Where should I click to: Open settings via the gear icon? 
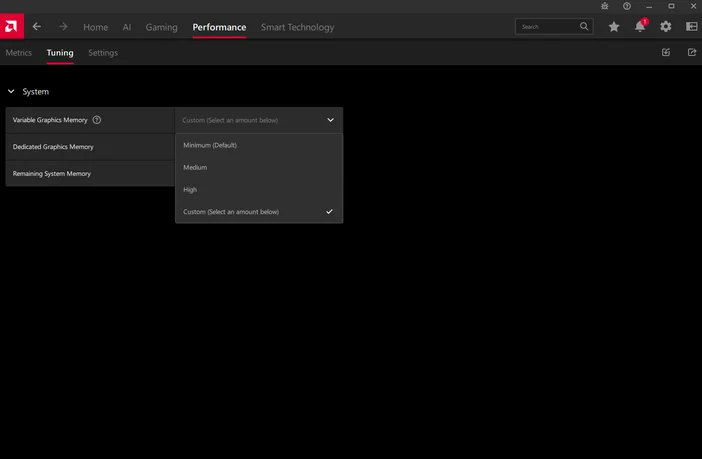click(x=666, y=27)
